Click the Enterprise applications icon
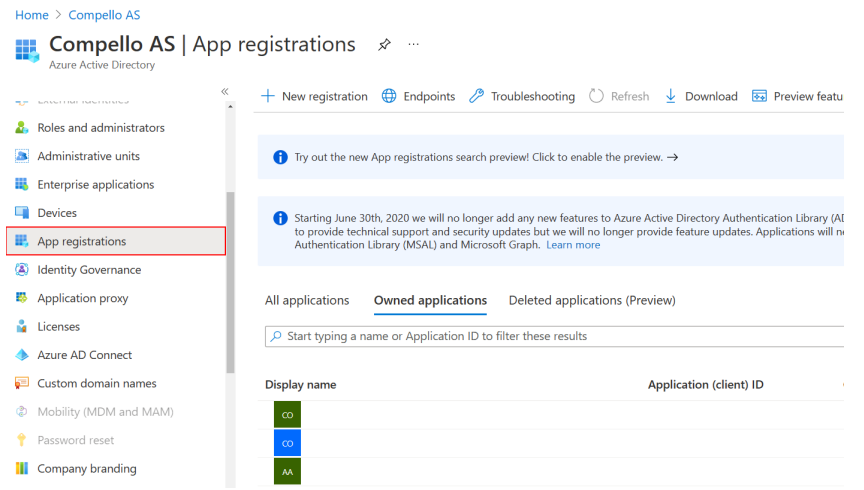The image size is (864, 490). coord(21,185)
